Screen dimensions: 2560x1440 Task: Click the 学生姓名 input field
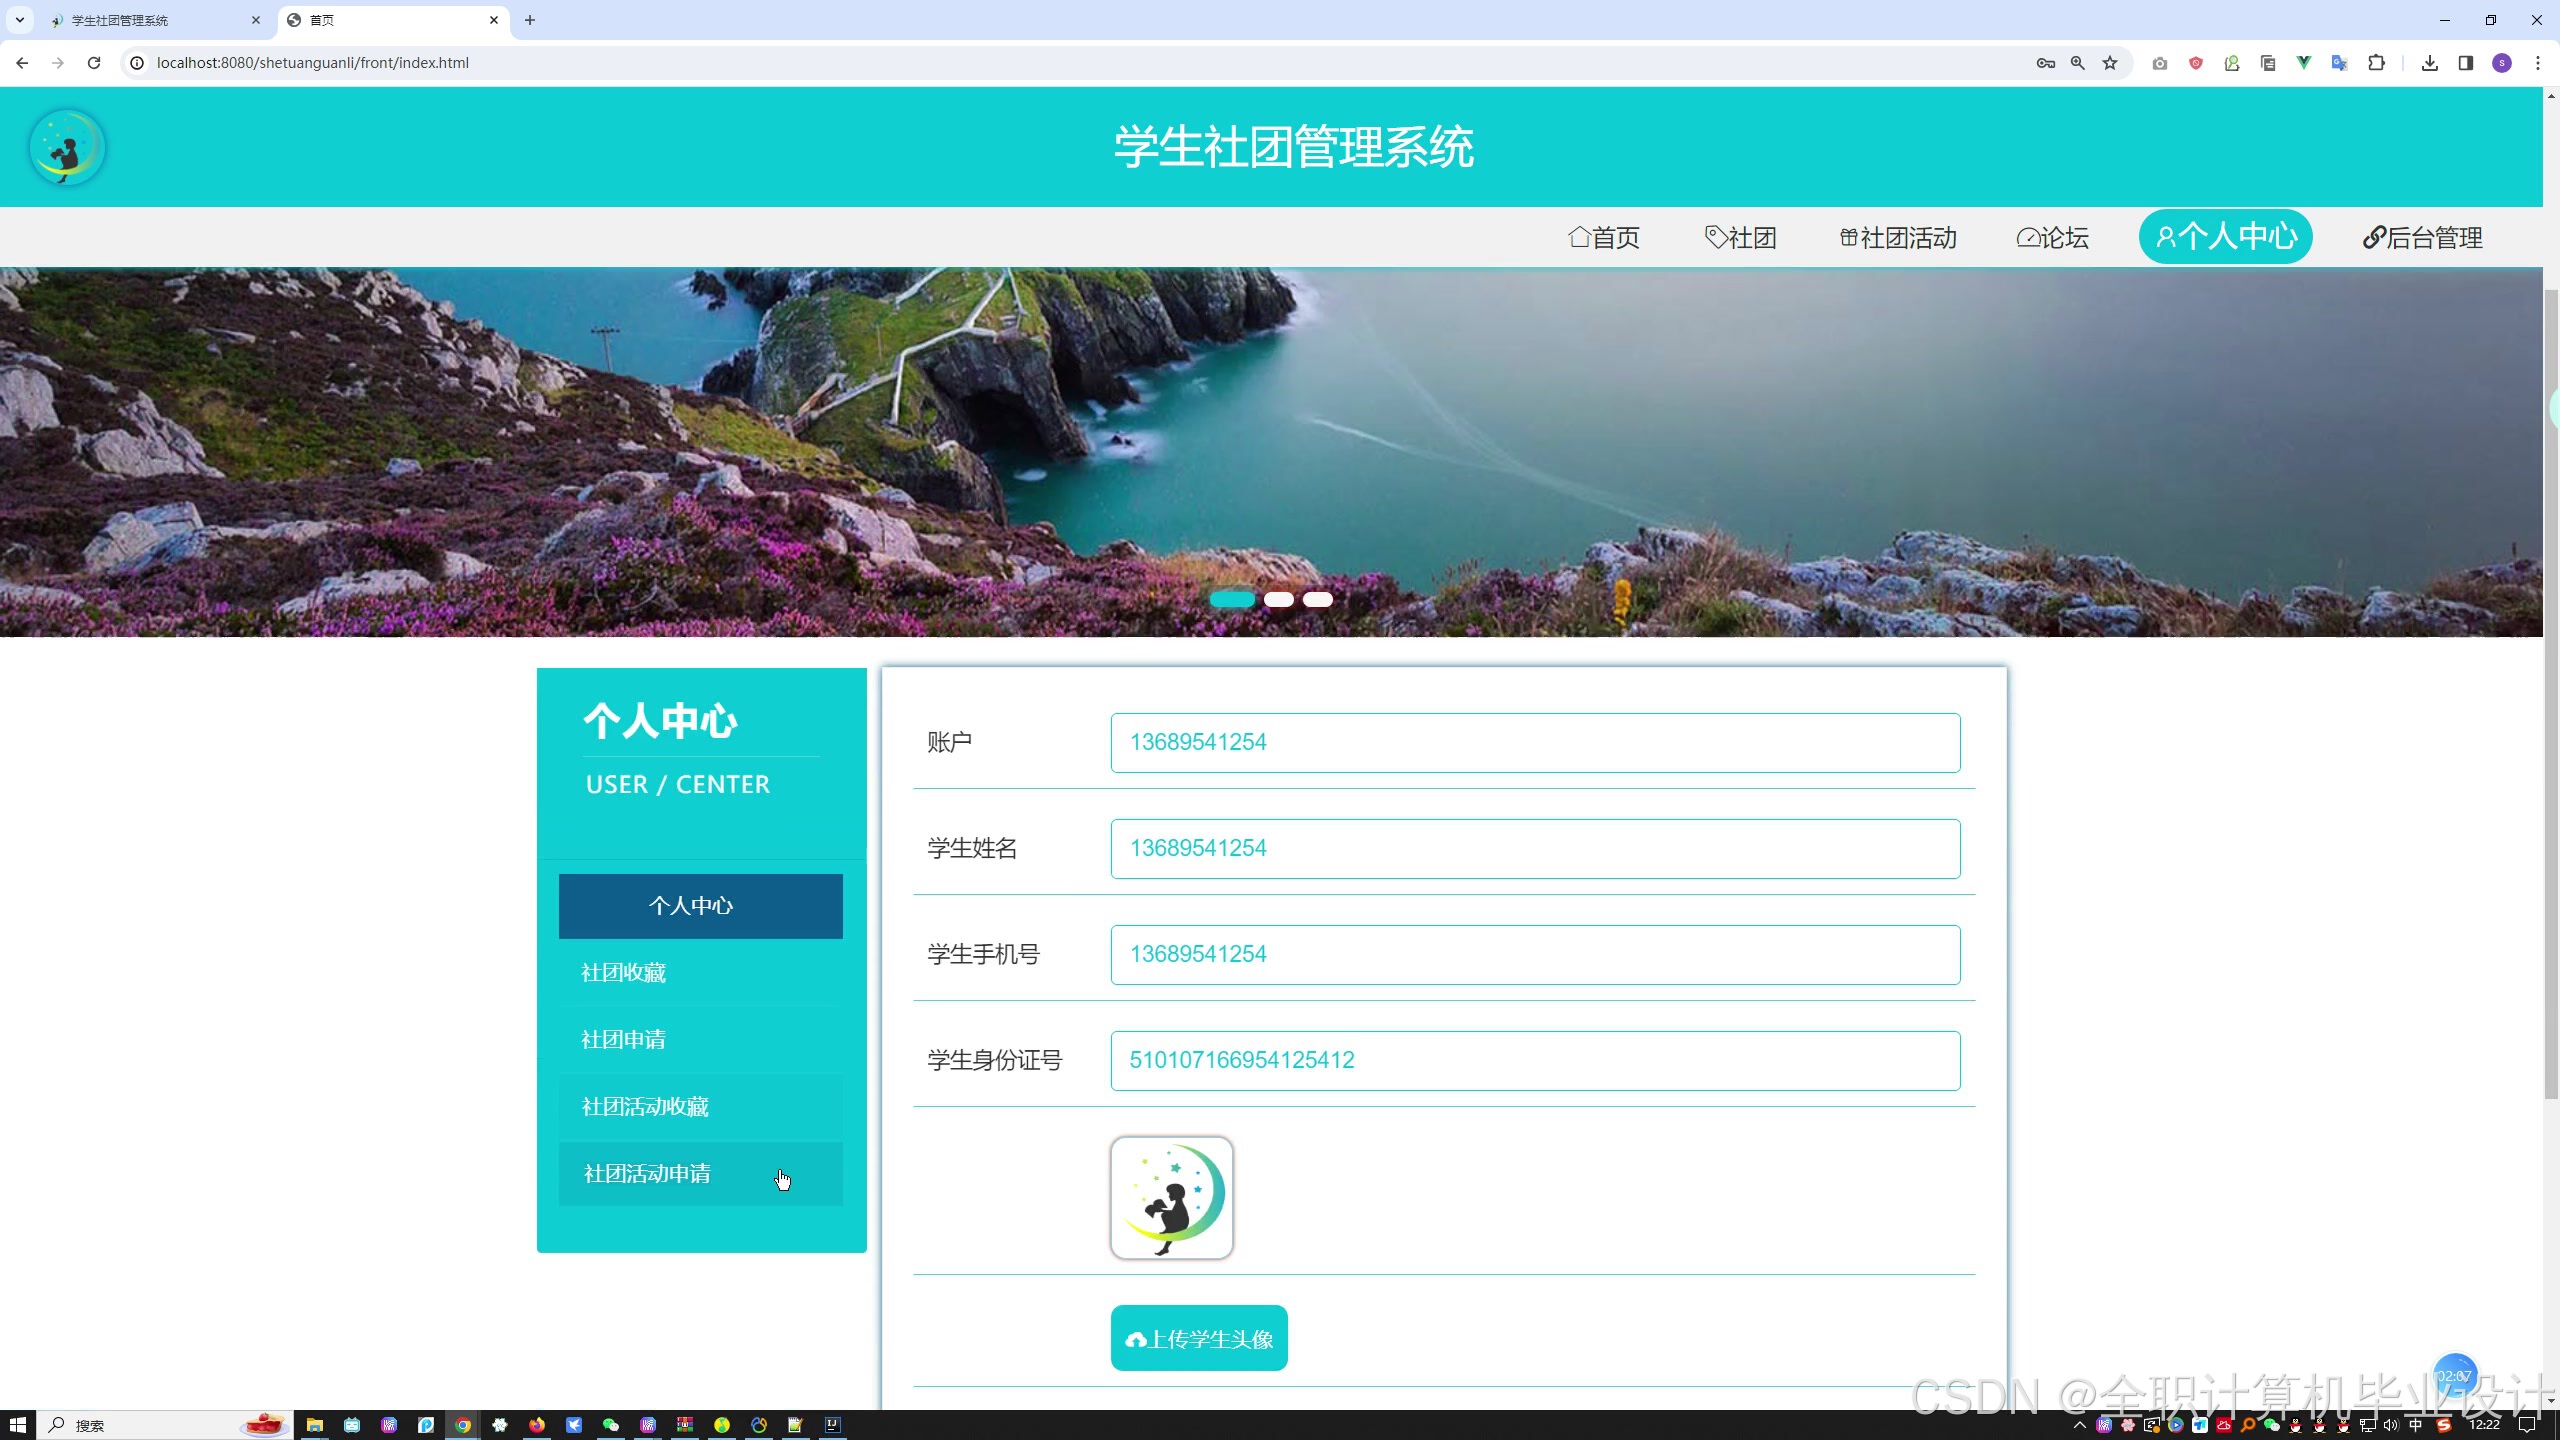click(1535, 849)
